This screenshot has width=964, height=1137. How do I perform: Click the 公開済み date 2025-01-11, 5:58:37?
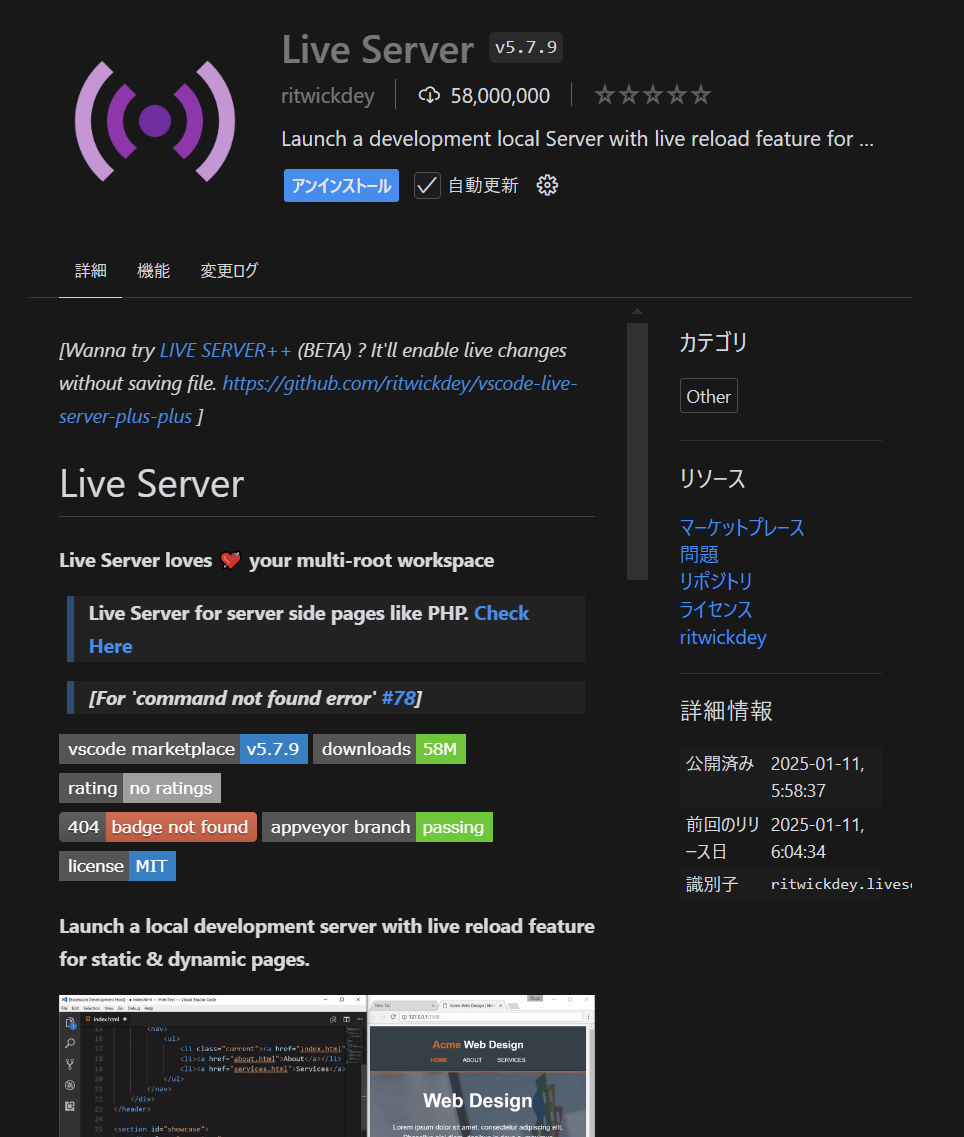[x=817, y=777]
